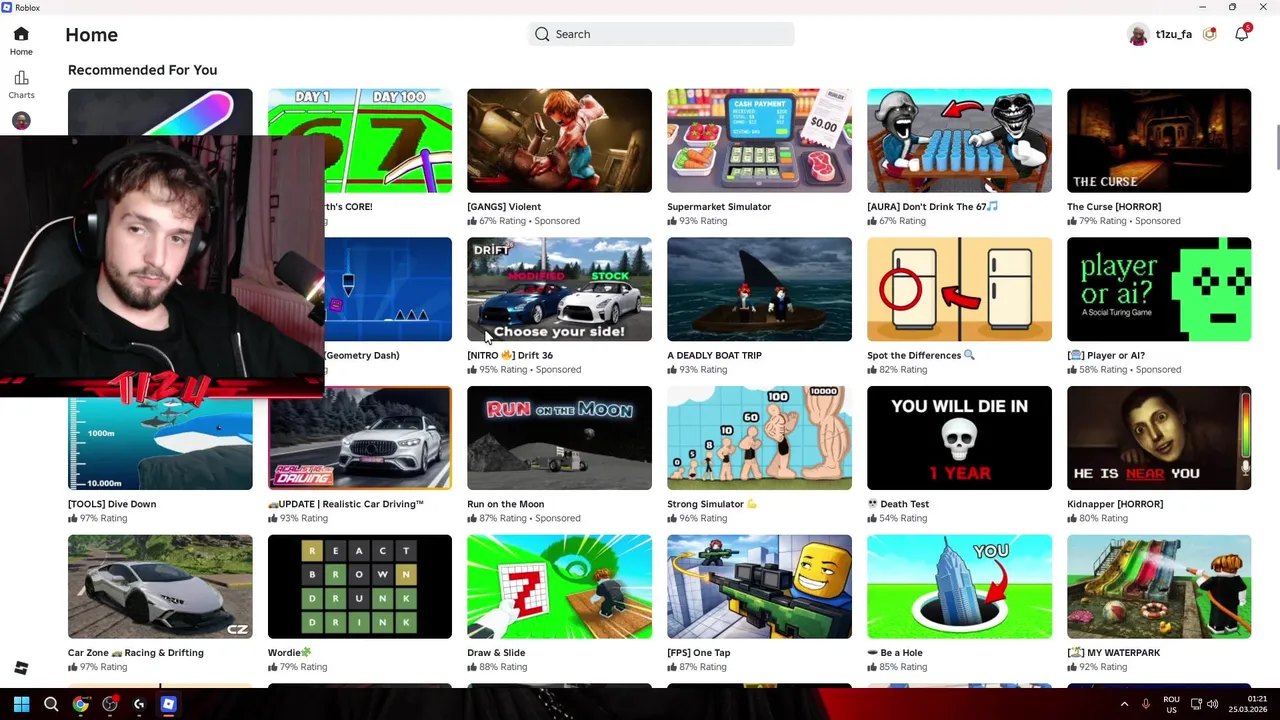This screenshot has width=1280, height=720.
Task: Click the 54% Rating under Death Test
Action: (897, 518)
